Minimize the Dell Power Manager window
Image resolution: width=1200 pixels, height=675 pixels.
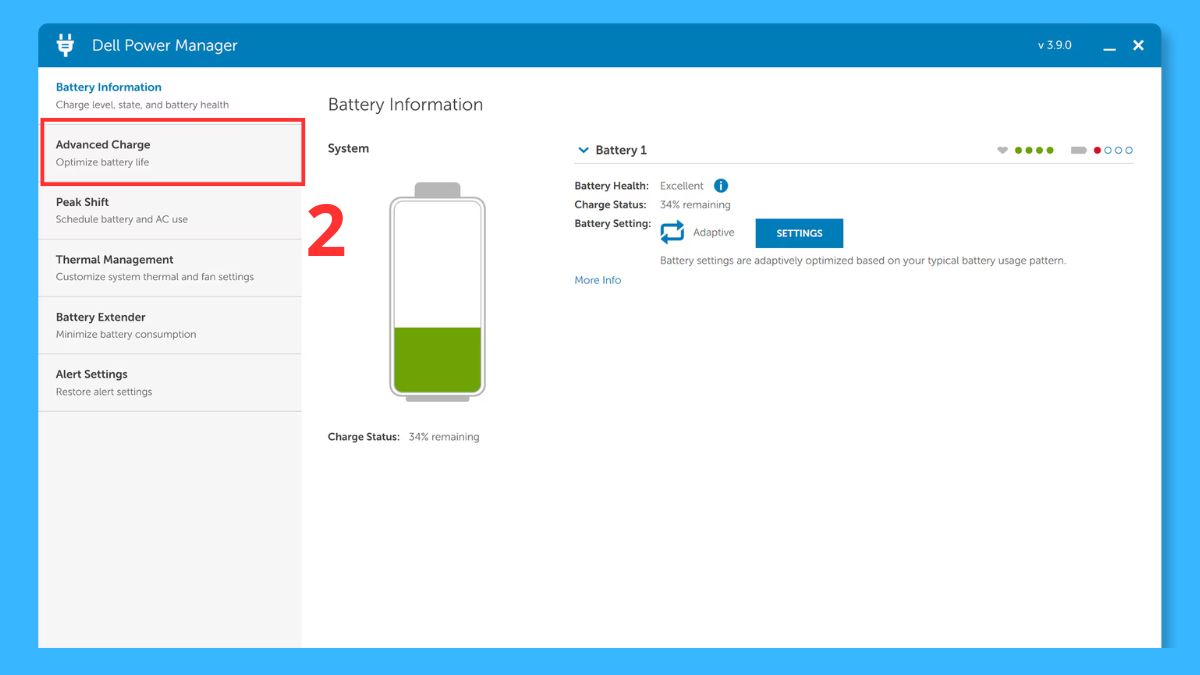coord(1109,46)
